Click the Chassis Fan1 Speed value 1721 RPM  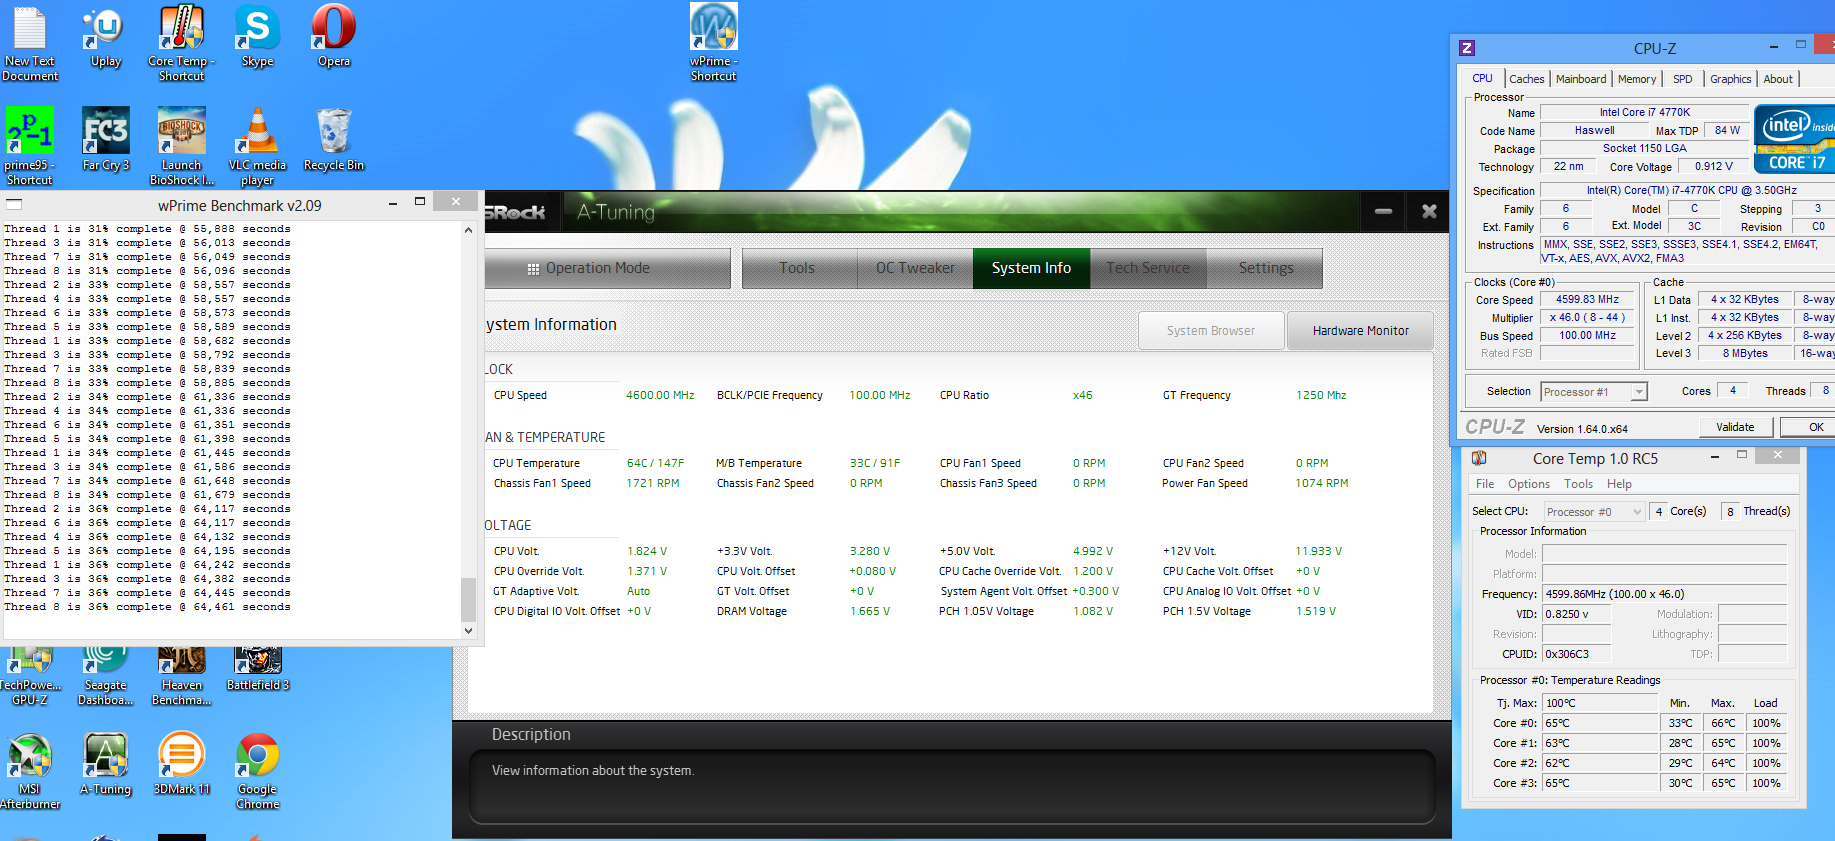[652, 483]
